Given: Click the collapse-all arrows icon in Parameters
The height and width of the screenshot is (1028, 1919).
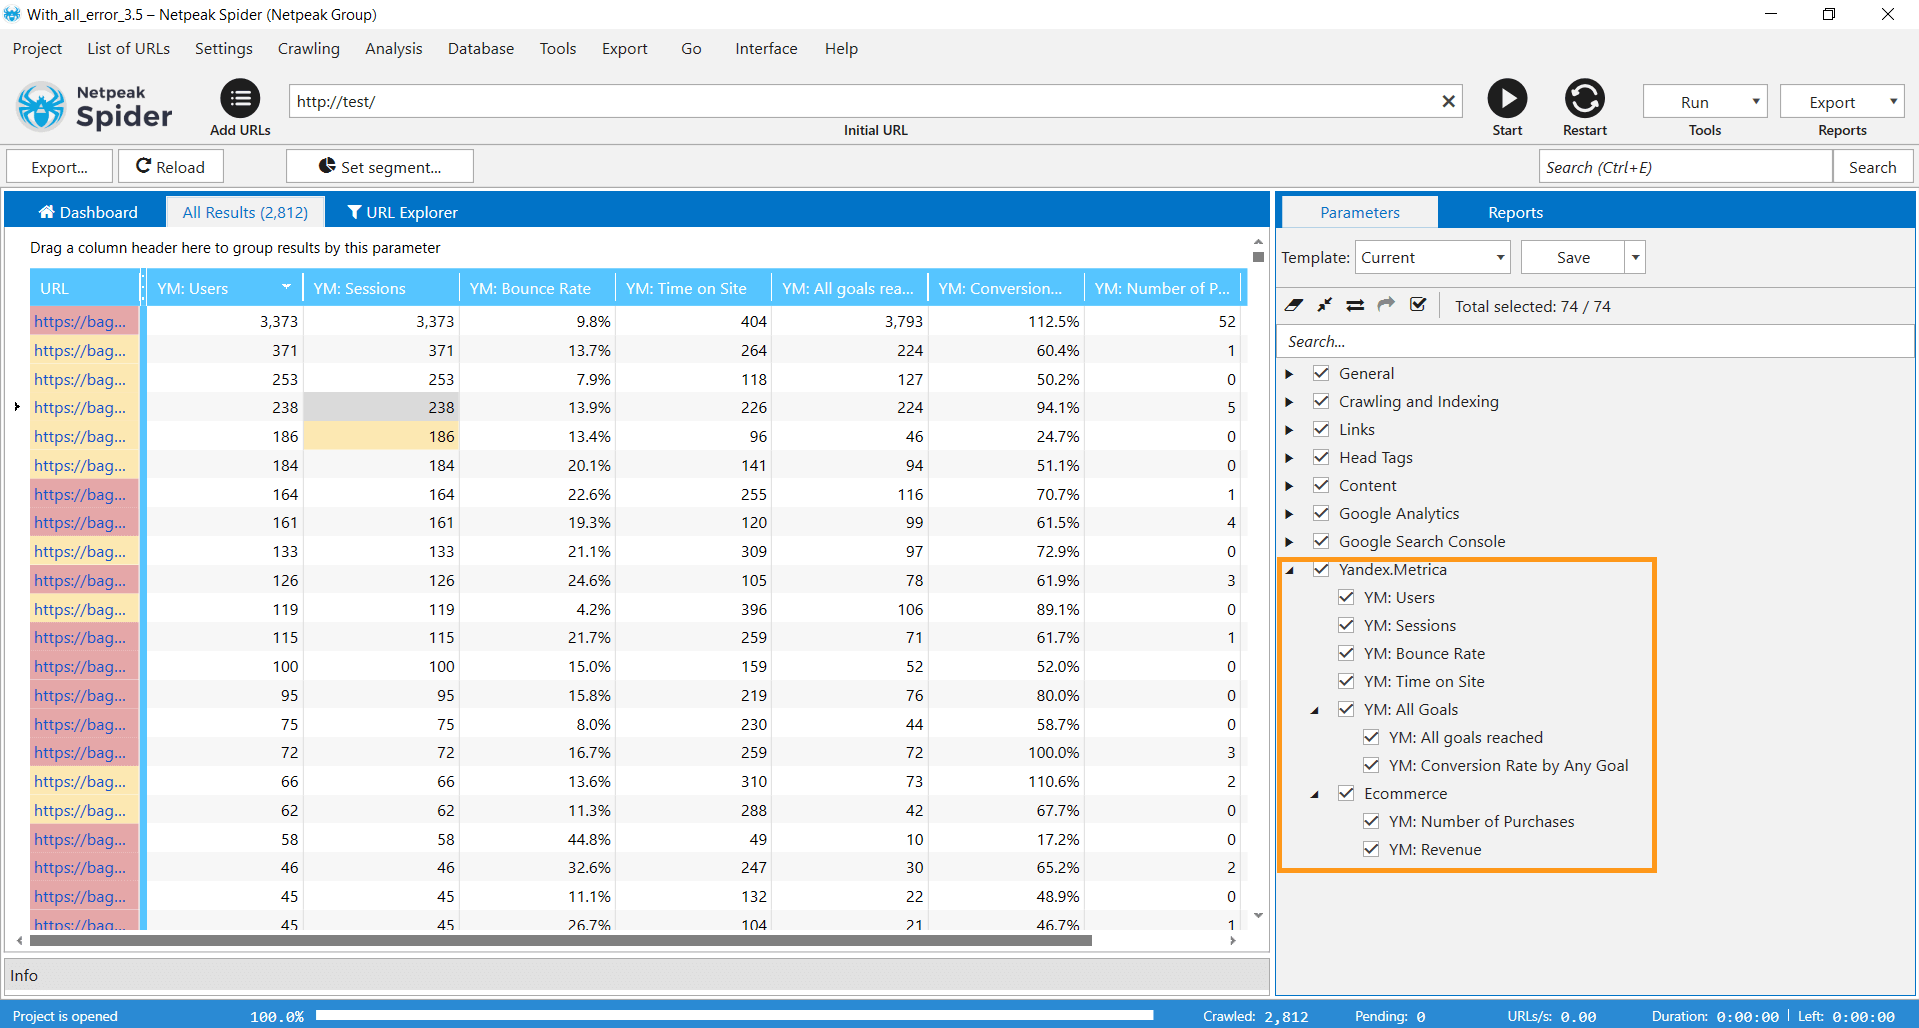Looking at the screenshot, I should tap(1324, 305).
